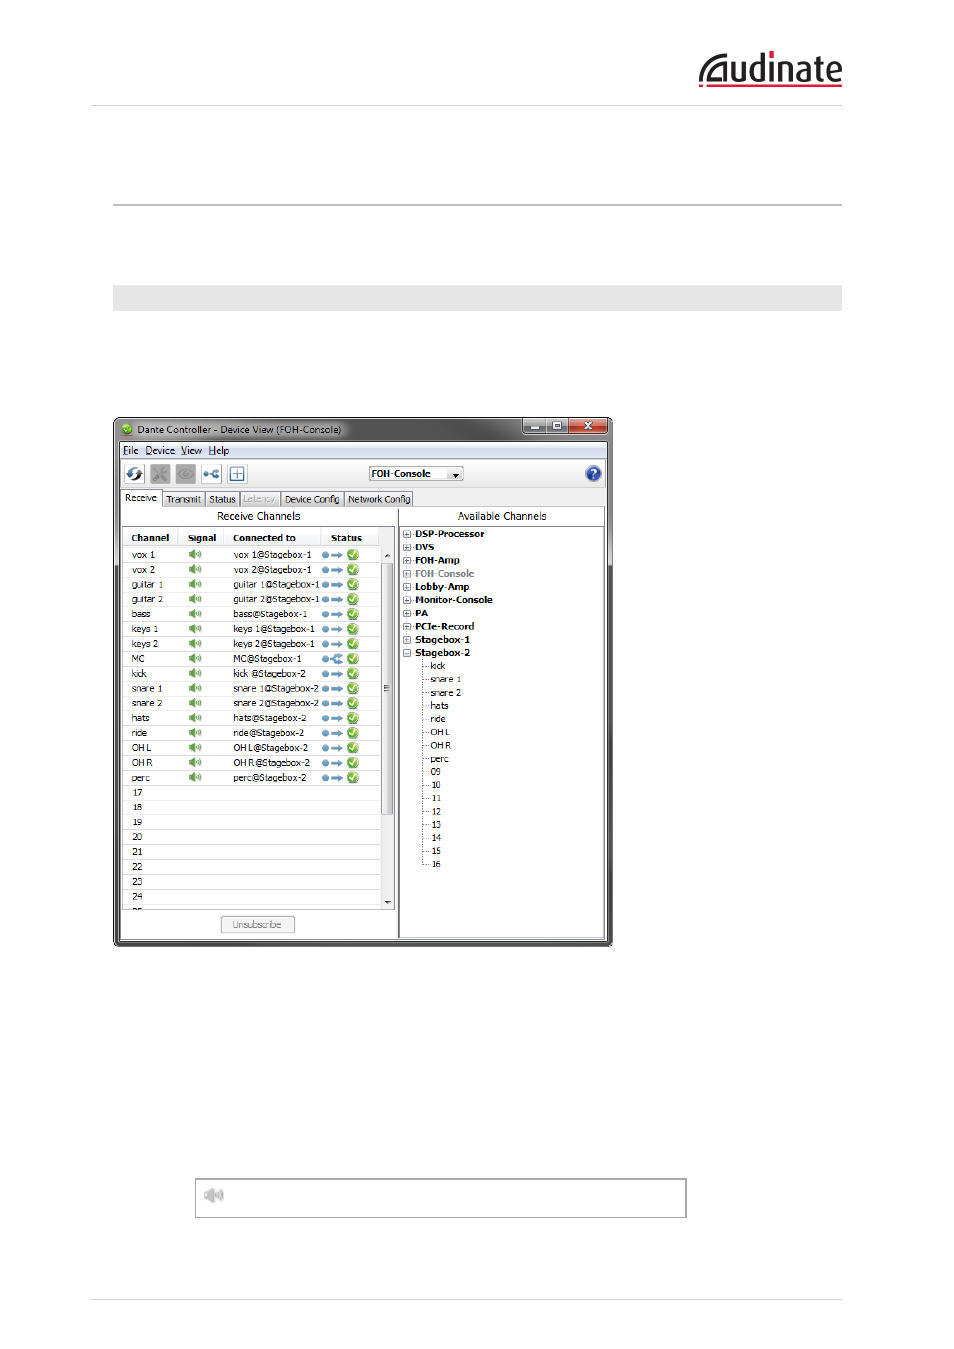
Task: Expand the PCIe-Record tree node
Action: [407, 626]
